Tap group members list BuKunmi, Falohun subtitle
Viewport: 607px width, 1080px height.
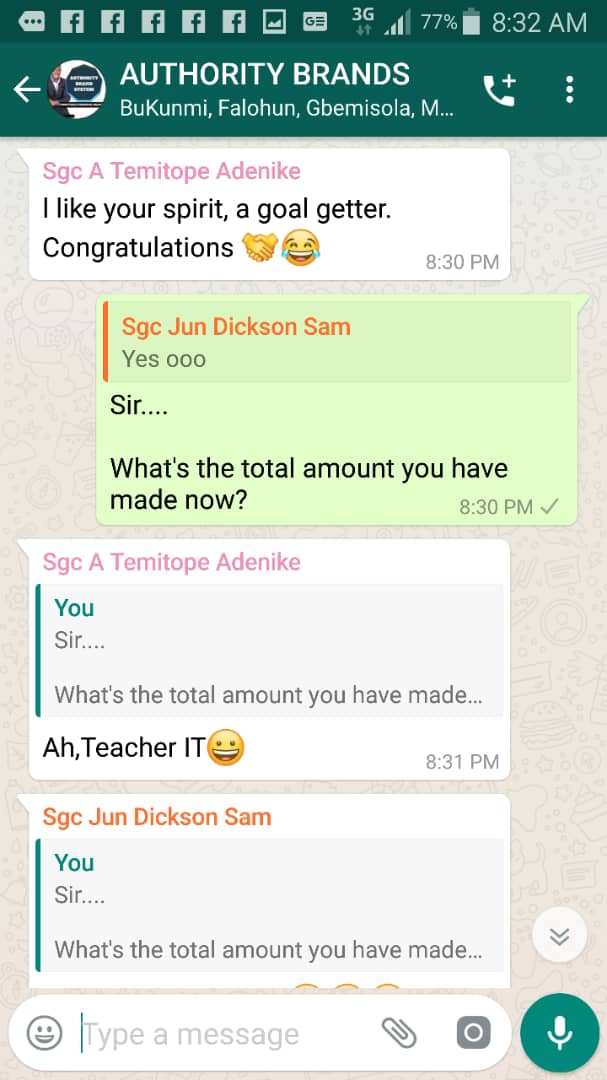tap(287, 109)
